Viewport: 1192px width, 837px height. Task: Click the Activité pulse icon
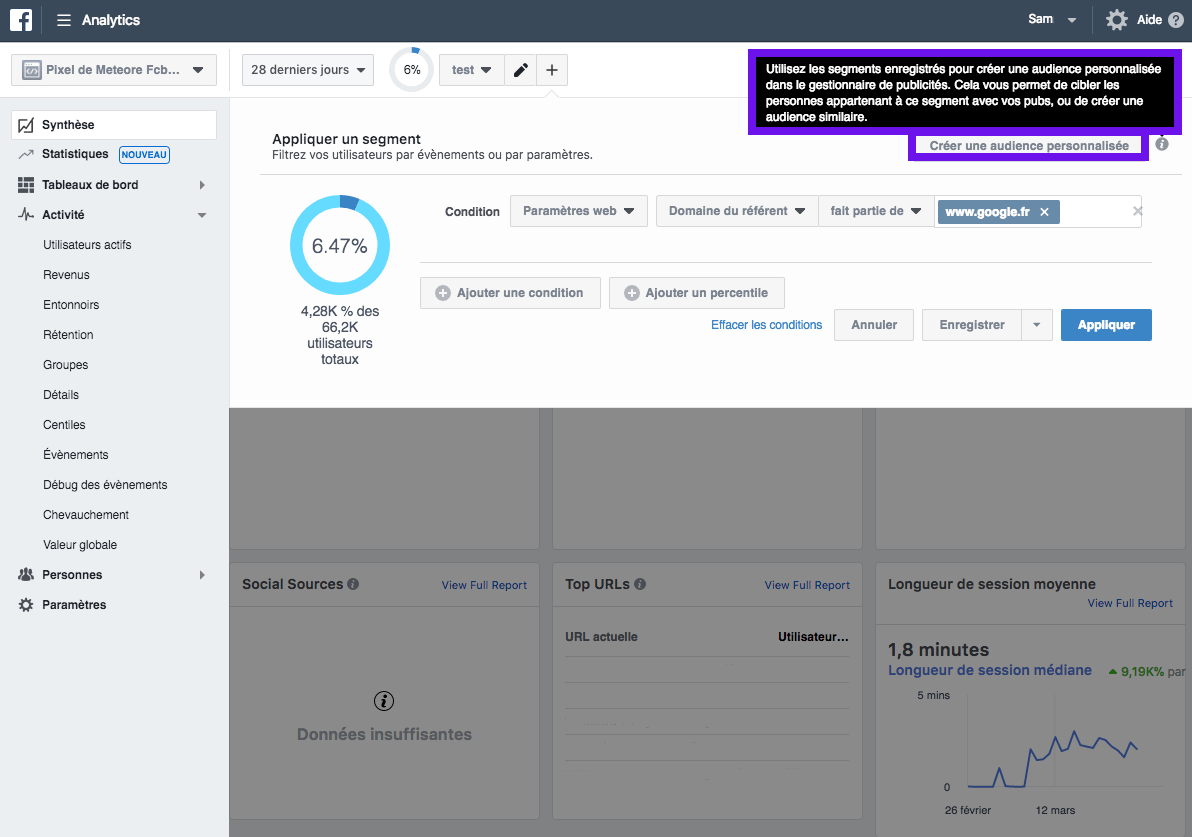(x=26, y=214)
